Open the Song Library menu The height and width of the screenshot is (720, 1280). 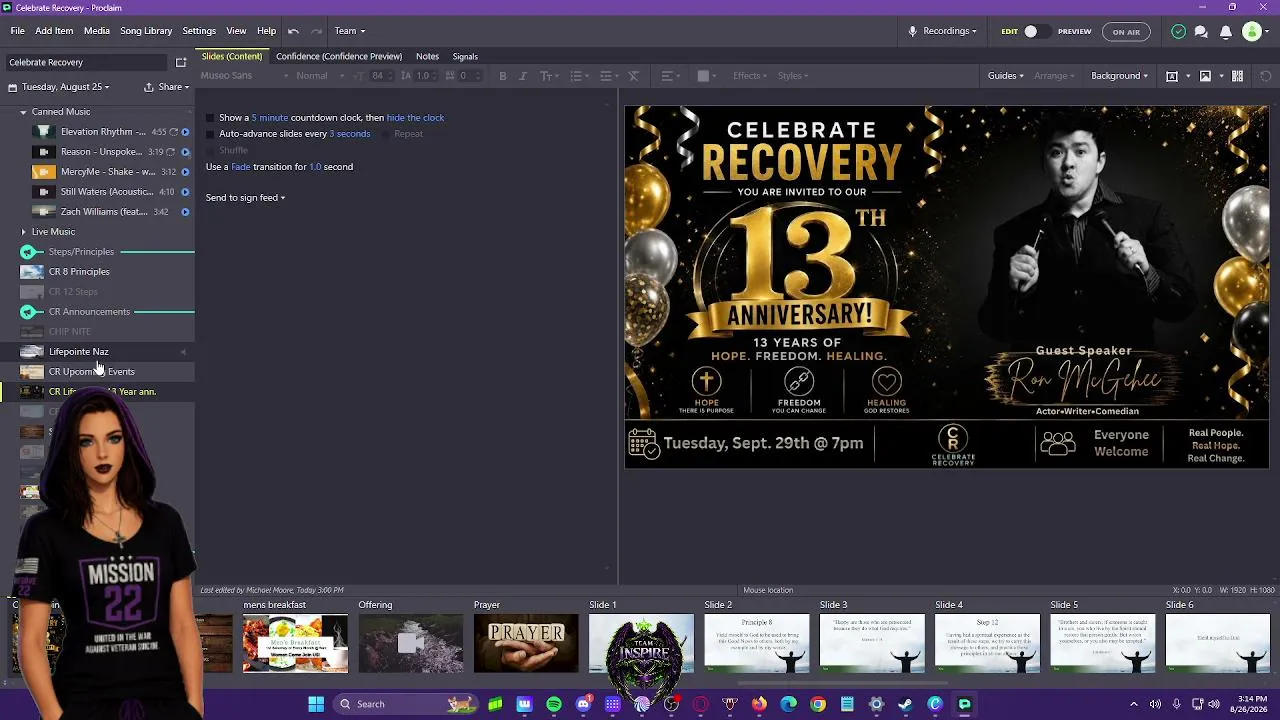146,31
